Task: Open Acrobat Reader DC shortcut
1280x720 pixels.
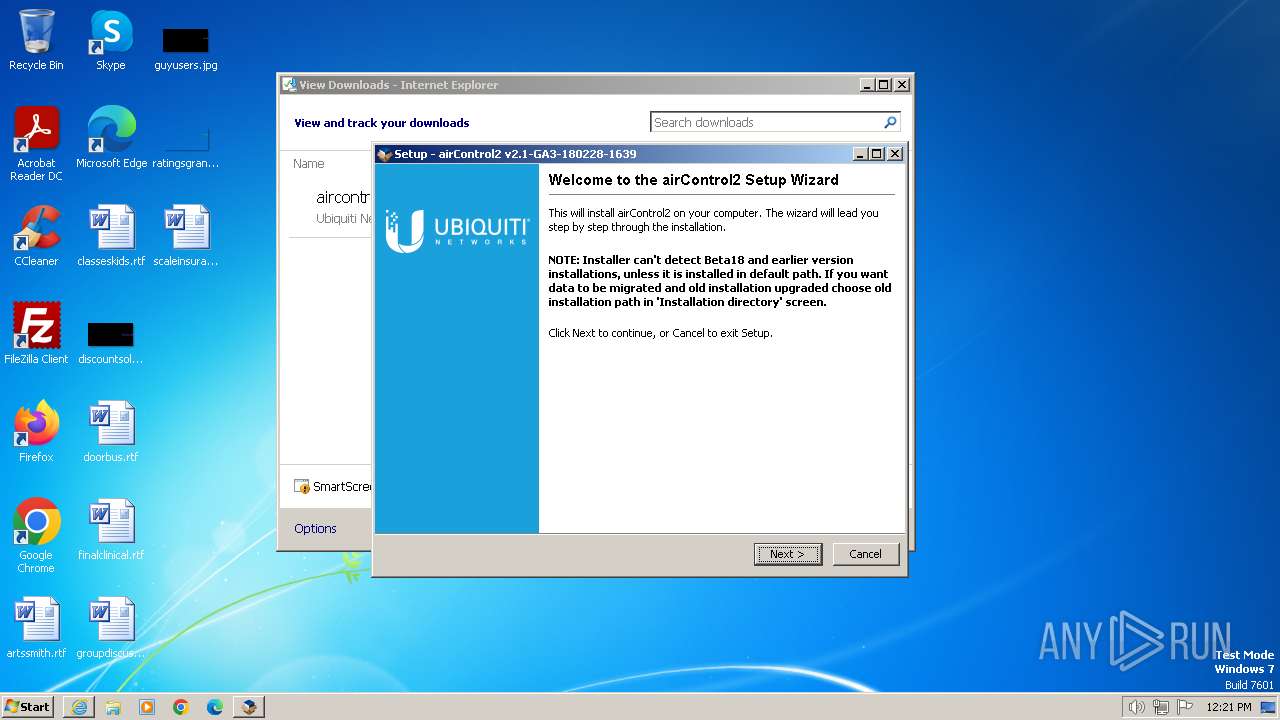Action: pos(36,144)
